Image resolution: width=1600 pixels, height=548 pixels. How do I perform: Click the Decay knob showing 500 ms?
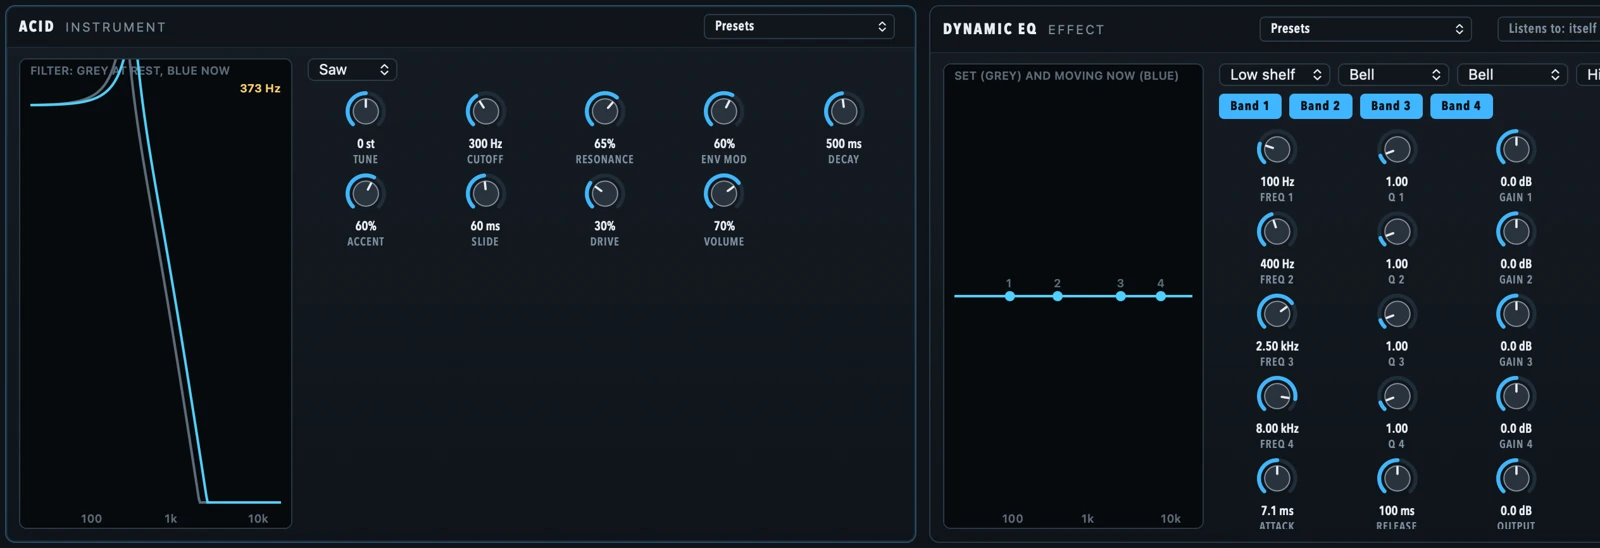pyautogui.click(x=843, y=111)
